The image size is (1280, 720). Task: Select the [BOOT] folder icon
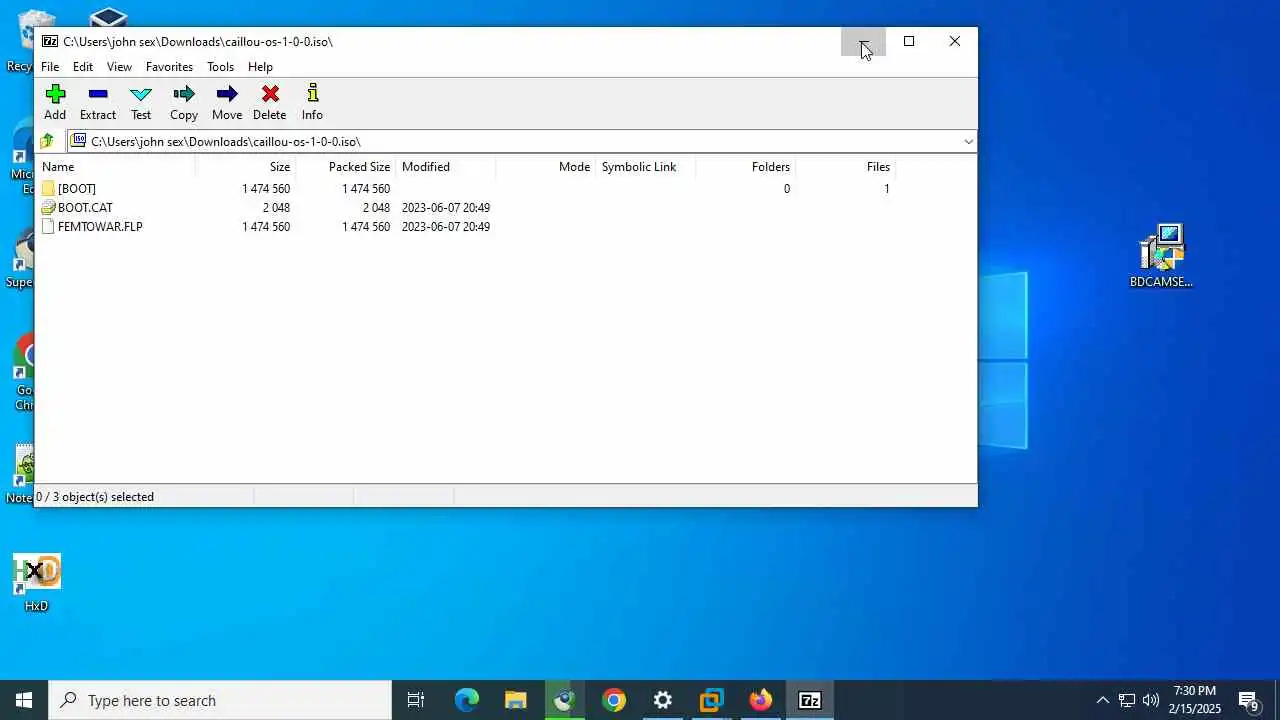click(48, 188)
